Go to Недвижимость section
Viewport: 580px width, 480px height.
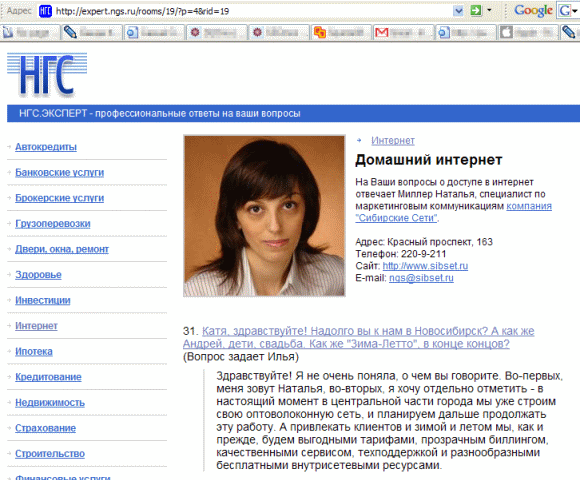(50, 402)
